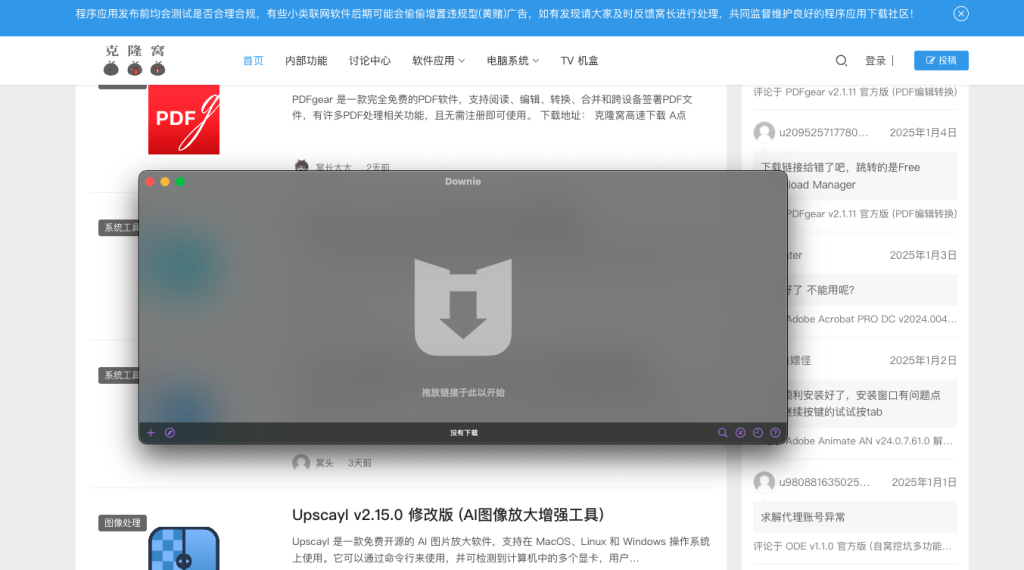Click the 3天前 post time
This screenshot has width=1024, height=570.
(x=360, y=463)
